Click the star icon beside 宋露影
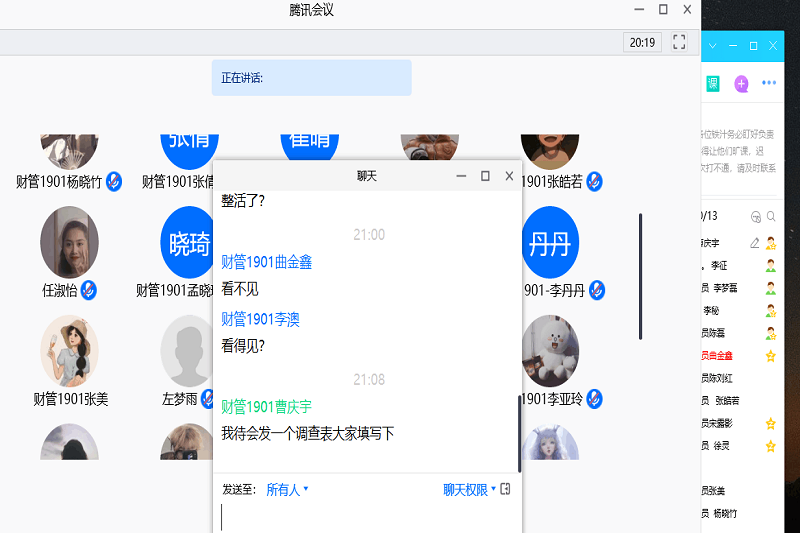 click(771, 423)
